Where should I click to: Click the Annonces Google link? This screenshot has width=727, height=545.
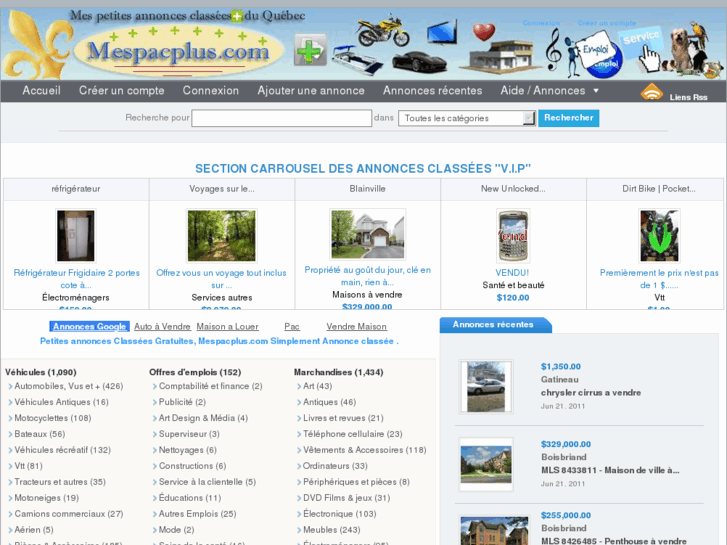(x=89, y=327)
